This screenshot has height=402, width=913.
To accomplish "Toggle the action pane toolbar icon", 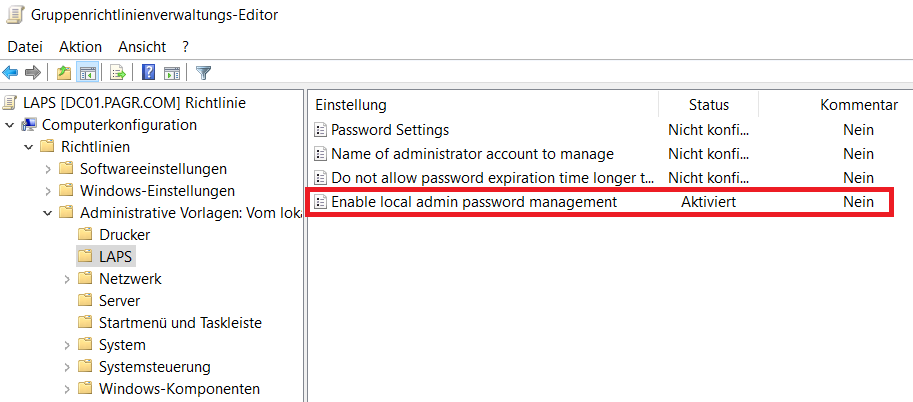I will click(171, 72).
